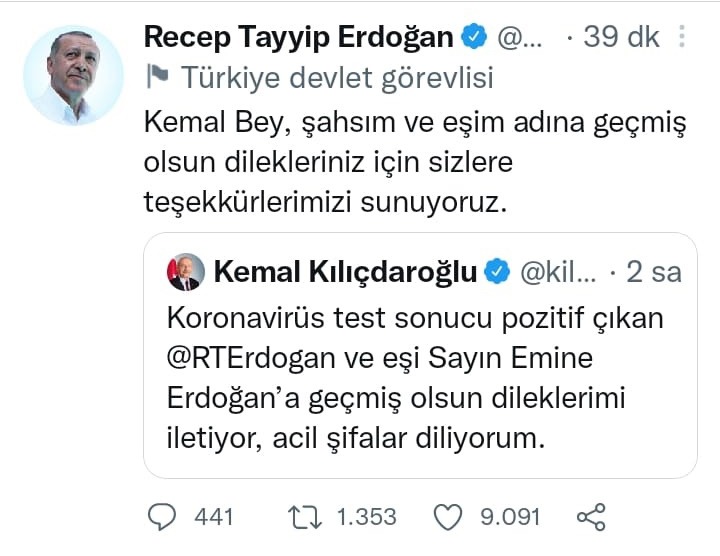Screen dimensions: 720x556
Task: Click the 1.353 retweet count
Action: coord(366,516)
